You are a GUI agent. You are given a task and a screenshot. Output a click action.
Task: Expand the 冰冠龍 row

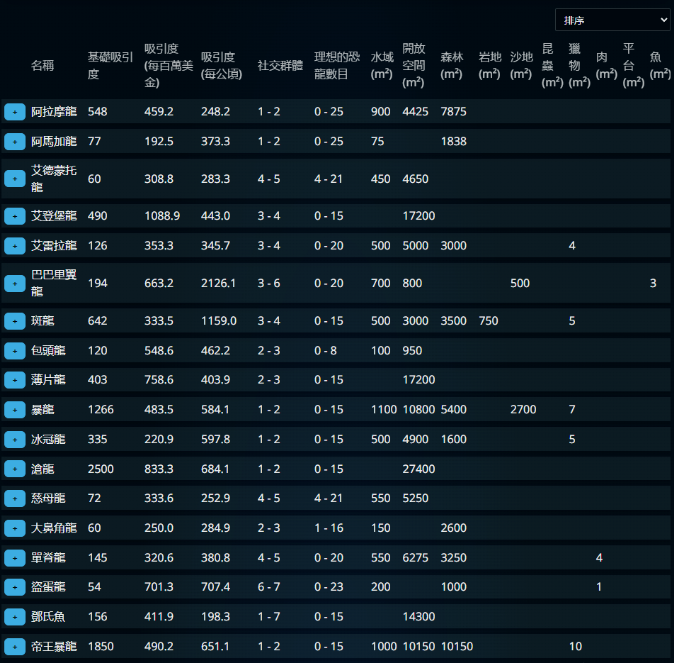pos(14,440)
